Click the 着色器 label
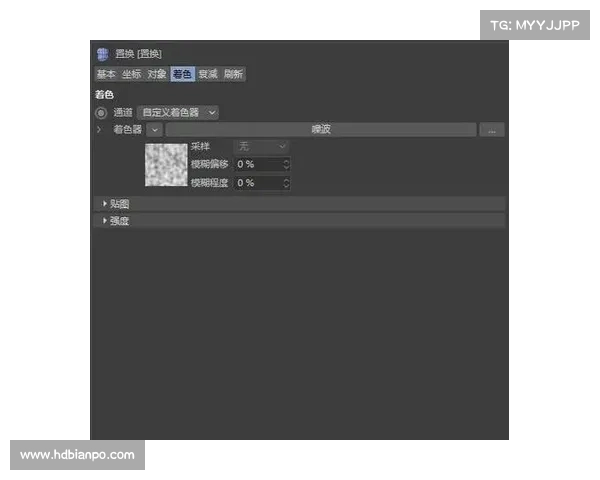Image resolution: width=600 pixels, height=480 pixels. pyautogui.click(x=127, y=129)
